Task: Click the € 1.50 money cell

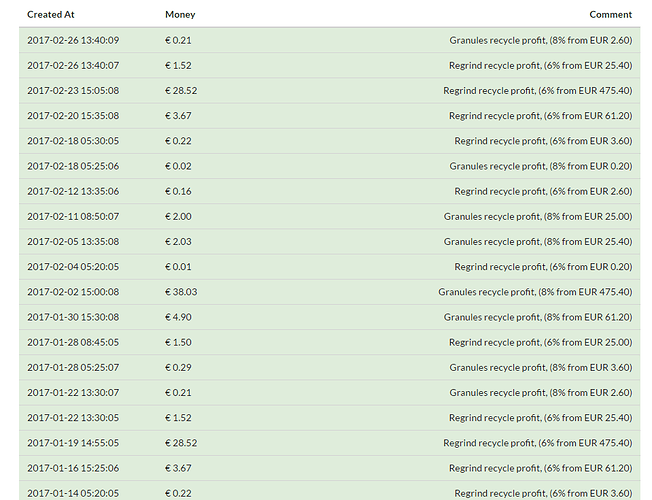Action: click(178, 342)
